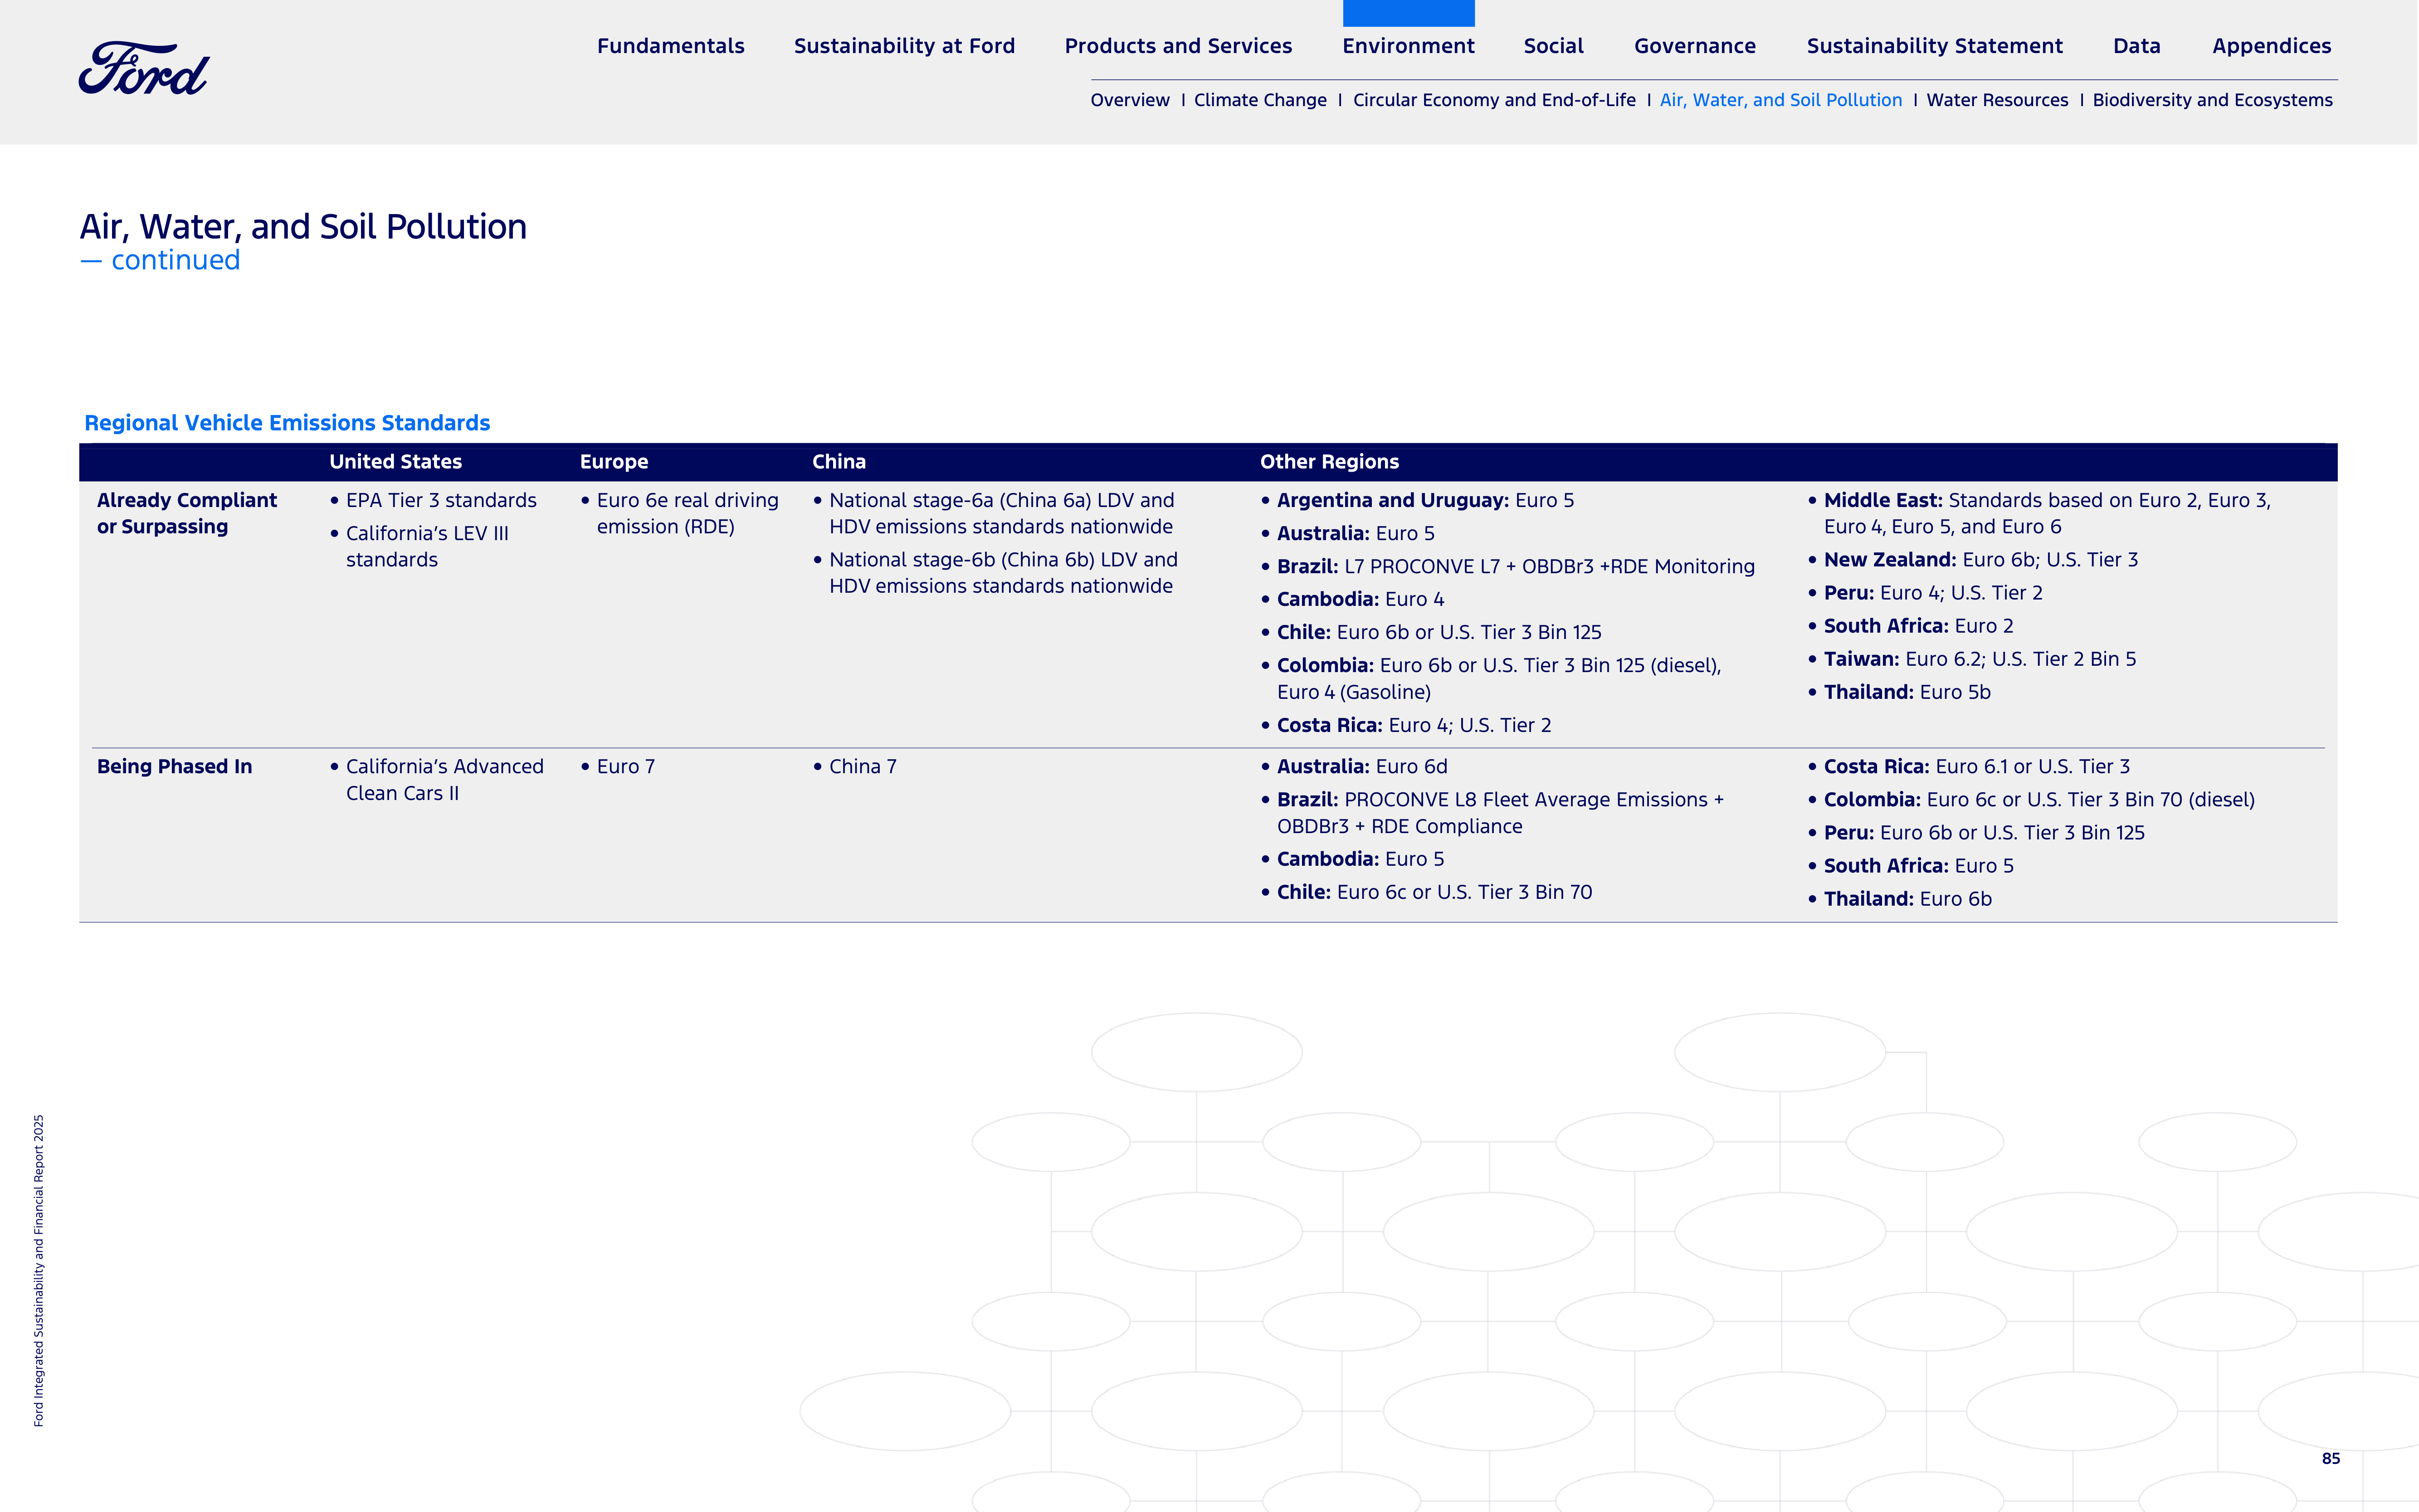Click the 'Being Phased In' row label
Viewport: 2419px width, 1512px height.
174,767
